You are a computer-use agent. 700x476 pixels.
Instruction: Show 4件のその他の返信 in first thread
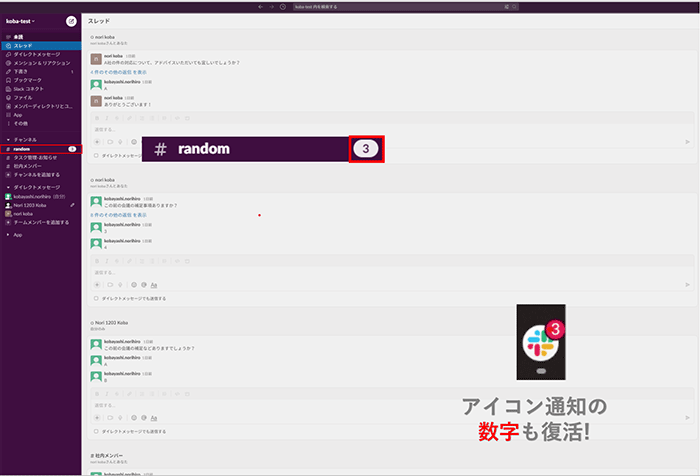(x=118, y=72)
